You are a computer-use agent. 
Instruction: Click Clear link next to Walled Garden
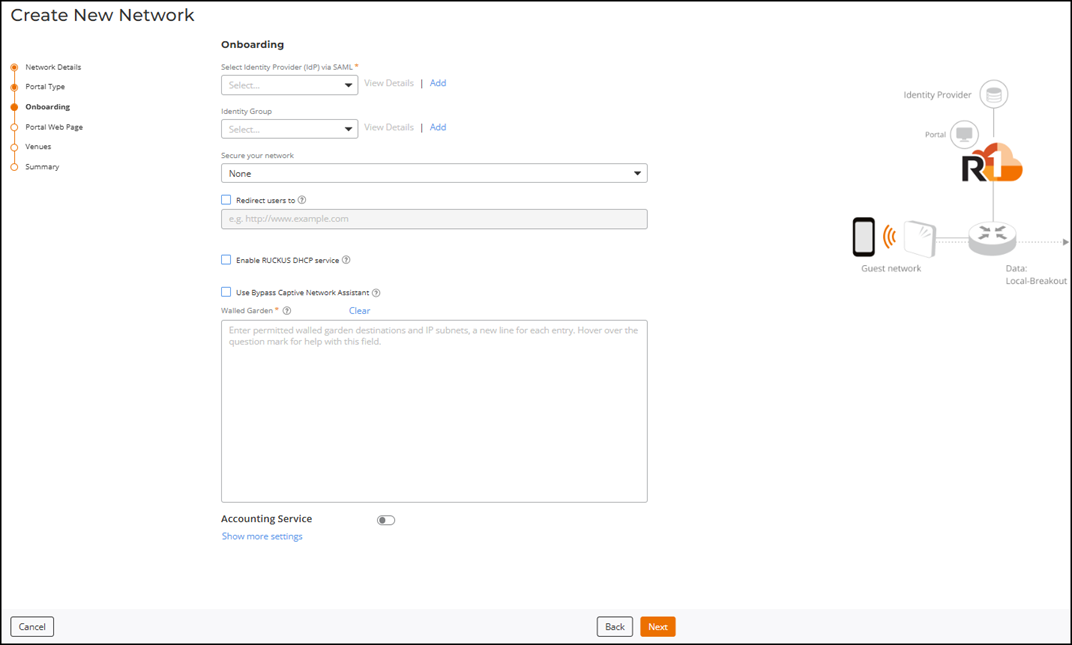coord(359,311)
